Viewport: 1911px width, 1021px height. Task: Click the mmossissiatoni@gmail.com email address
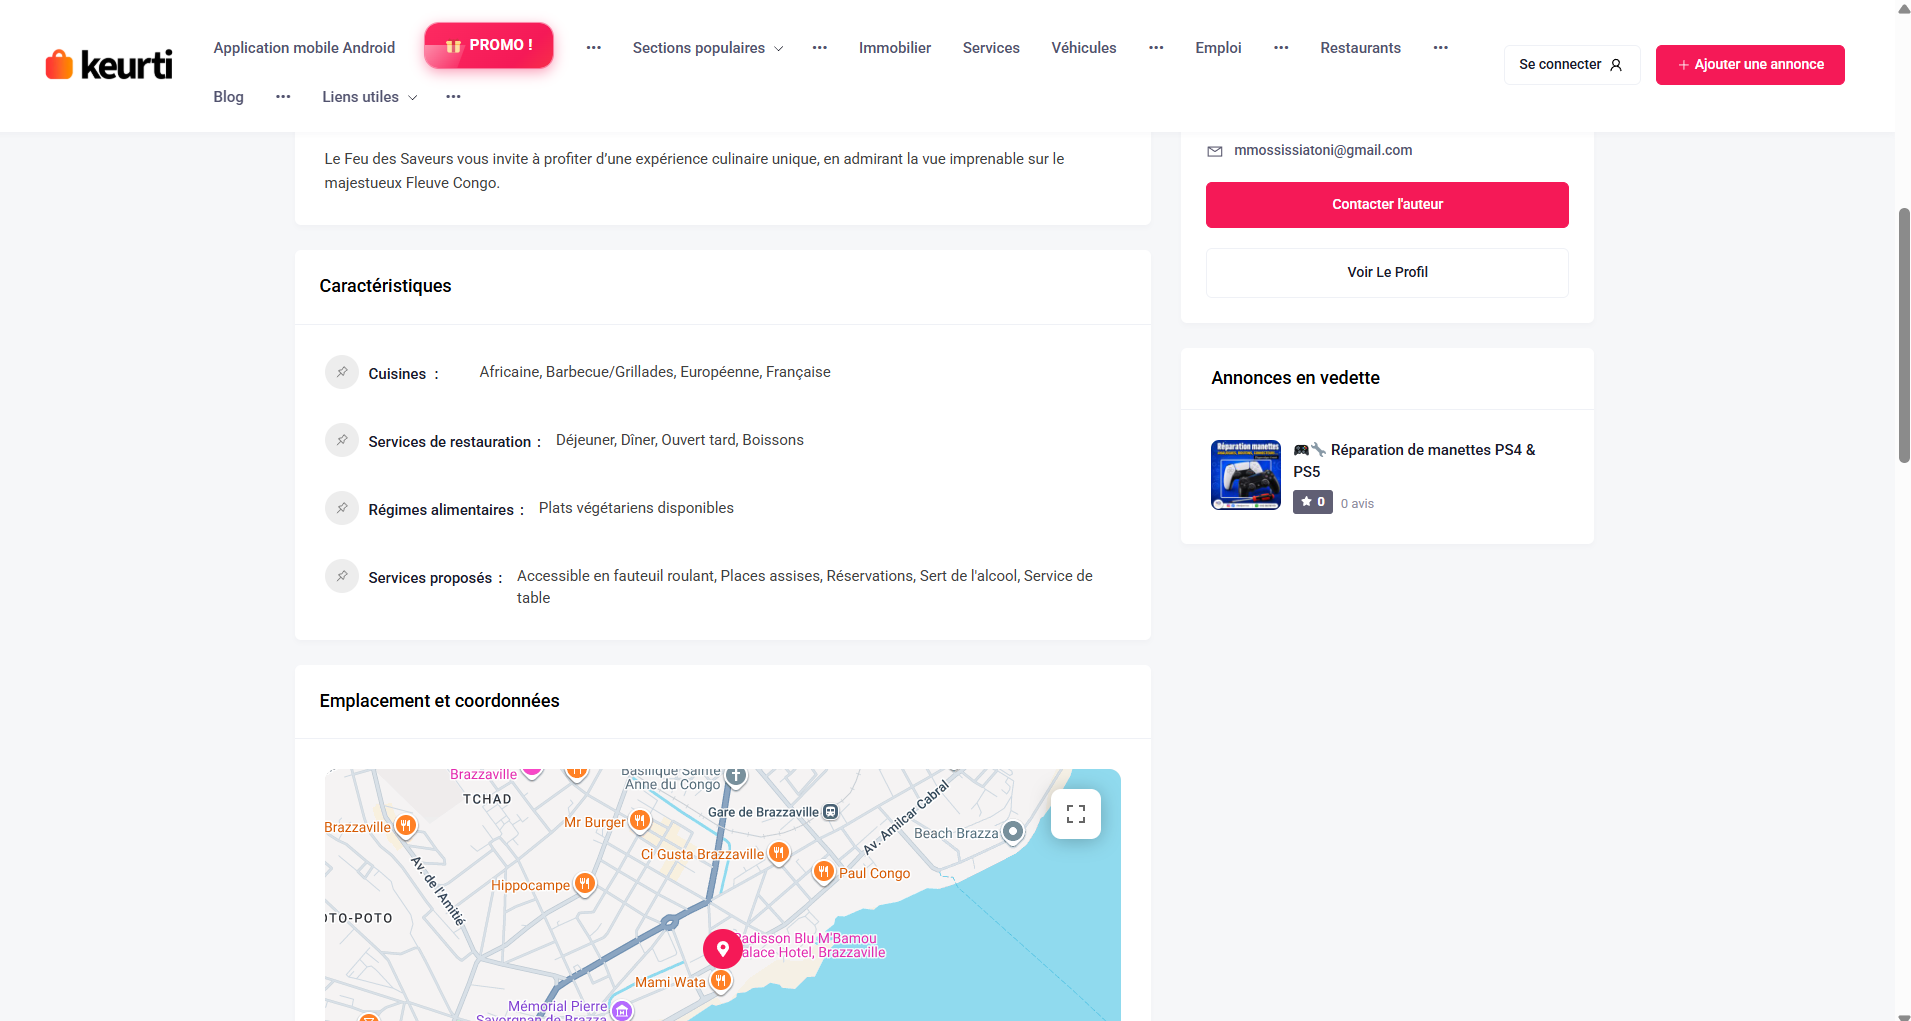click(1323, 150)
